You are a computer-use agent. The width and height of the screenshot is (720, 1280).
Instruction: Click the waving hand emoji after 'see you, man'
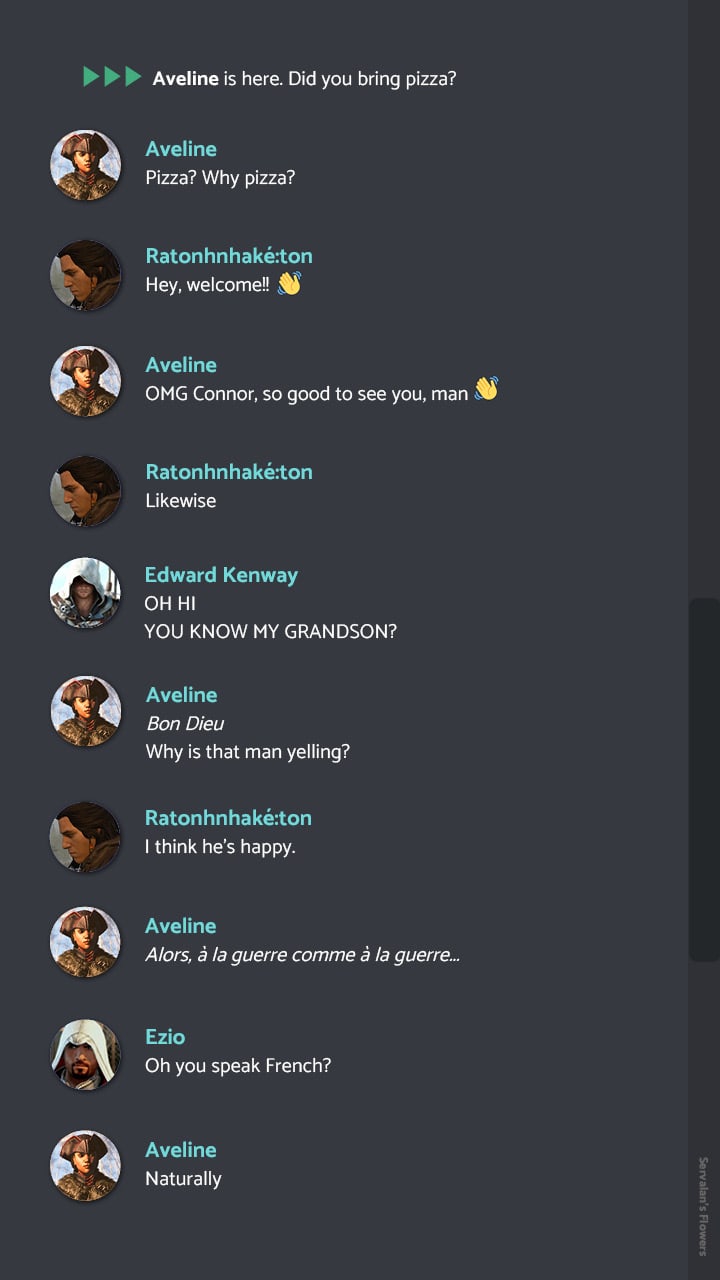point(486,388)
